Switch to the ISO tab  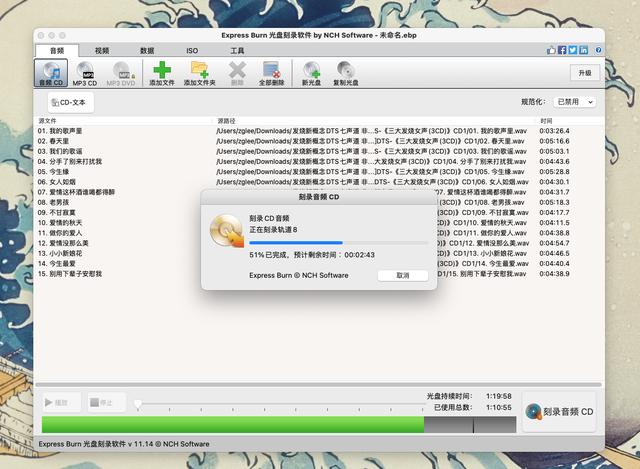[x=192, y=51]
